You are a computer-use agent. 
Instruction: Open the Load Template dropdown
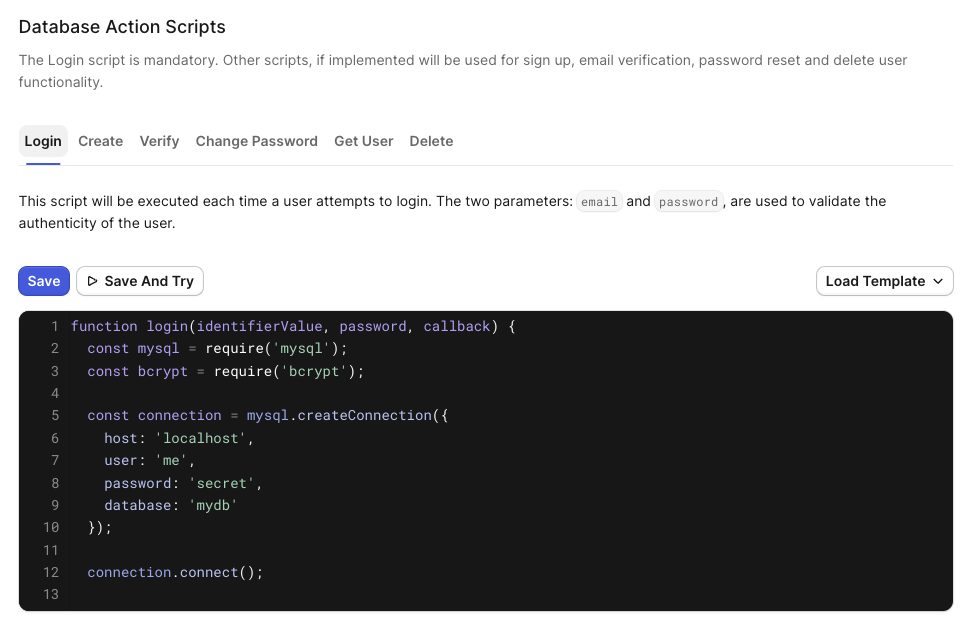click(884, 281)
